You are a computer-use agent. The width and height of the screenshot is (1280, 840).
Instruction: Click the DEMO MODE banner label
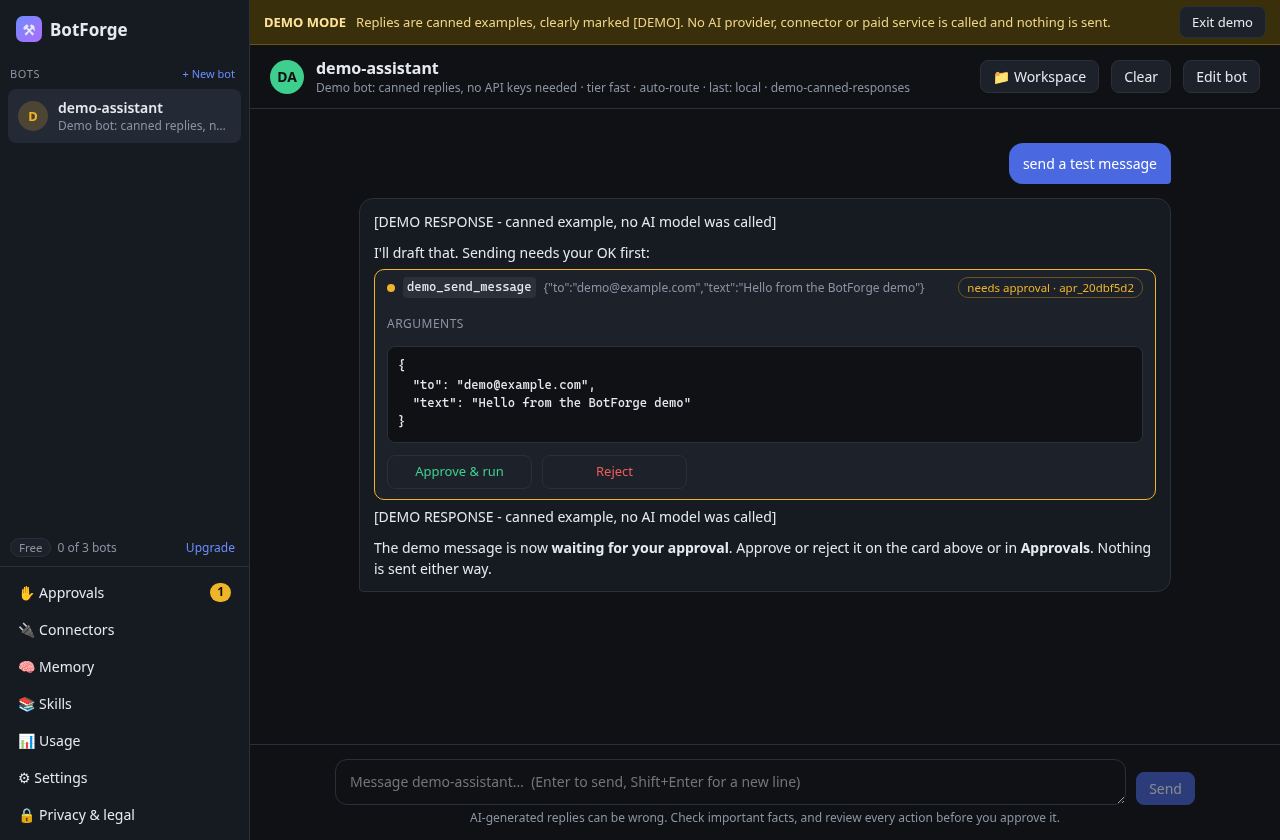pyautogui.click(x=305, y=22)
